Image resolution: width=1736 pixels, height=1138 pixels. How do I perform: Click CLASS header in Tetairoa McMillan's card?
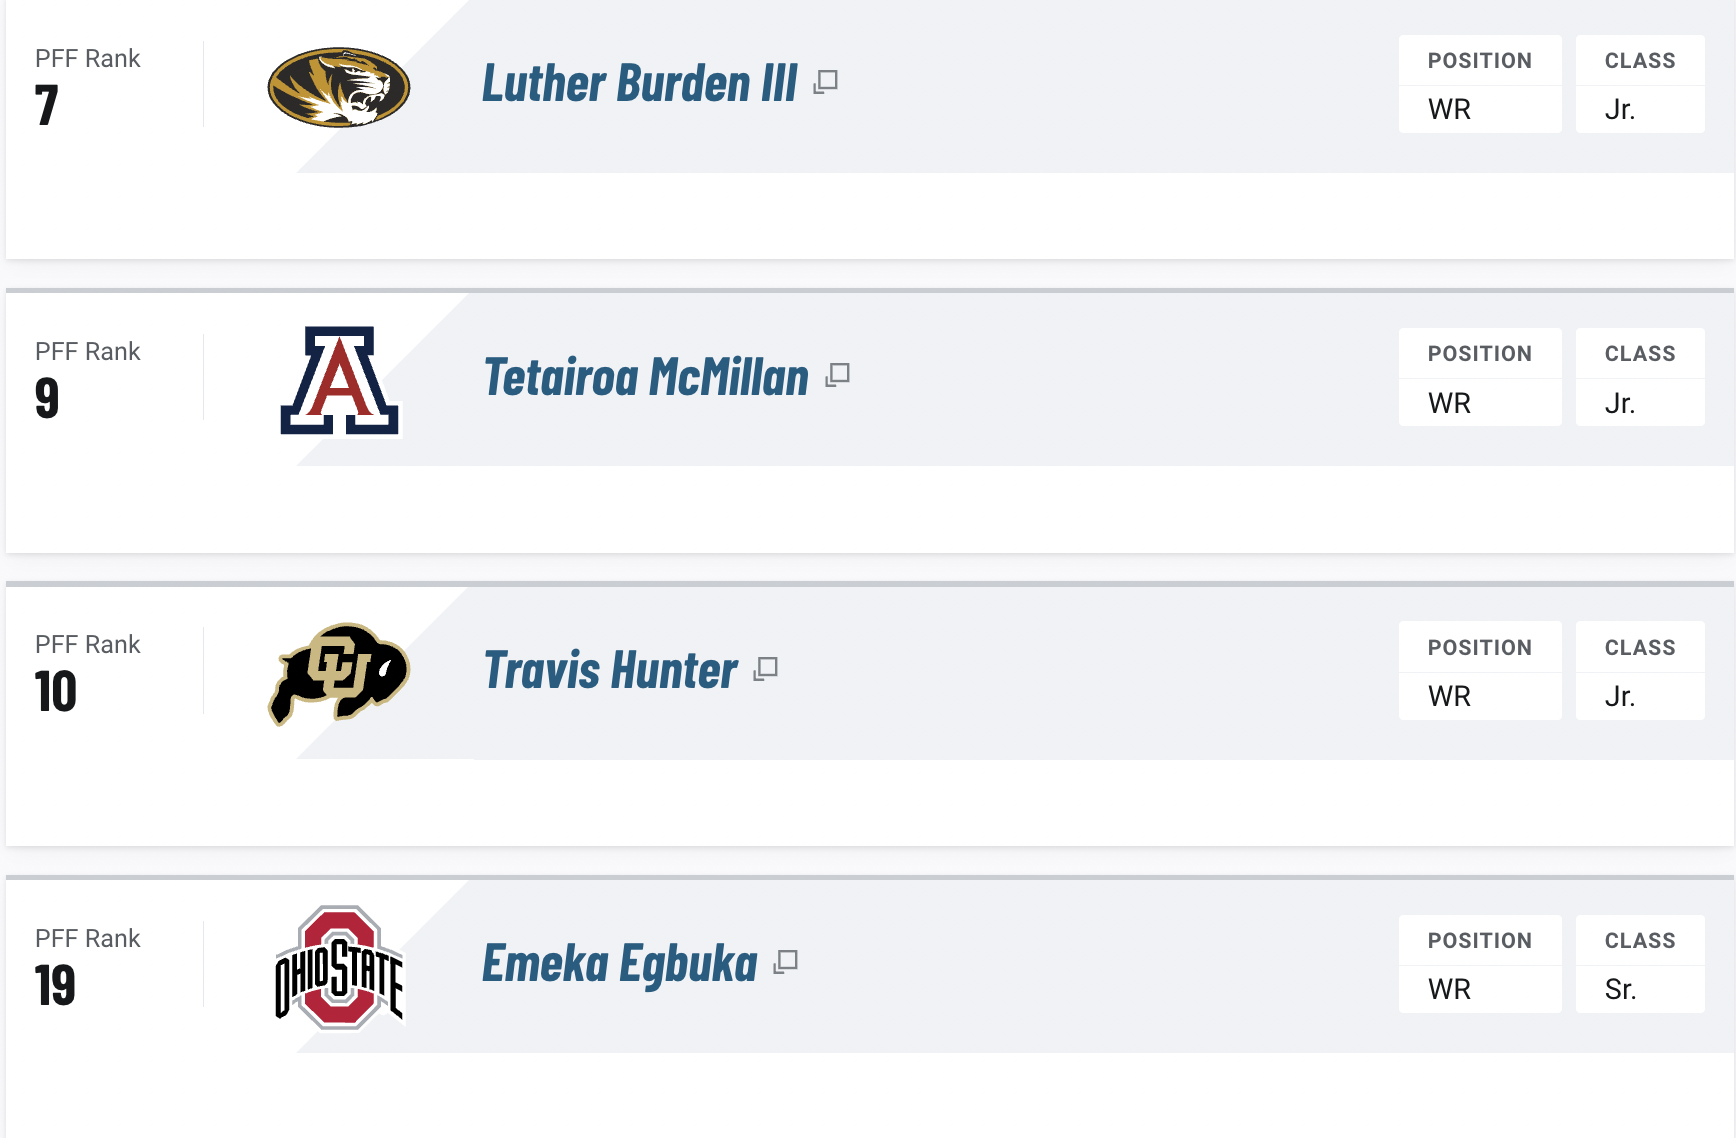(x=1639, y=354)
